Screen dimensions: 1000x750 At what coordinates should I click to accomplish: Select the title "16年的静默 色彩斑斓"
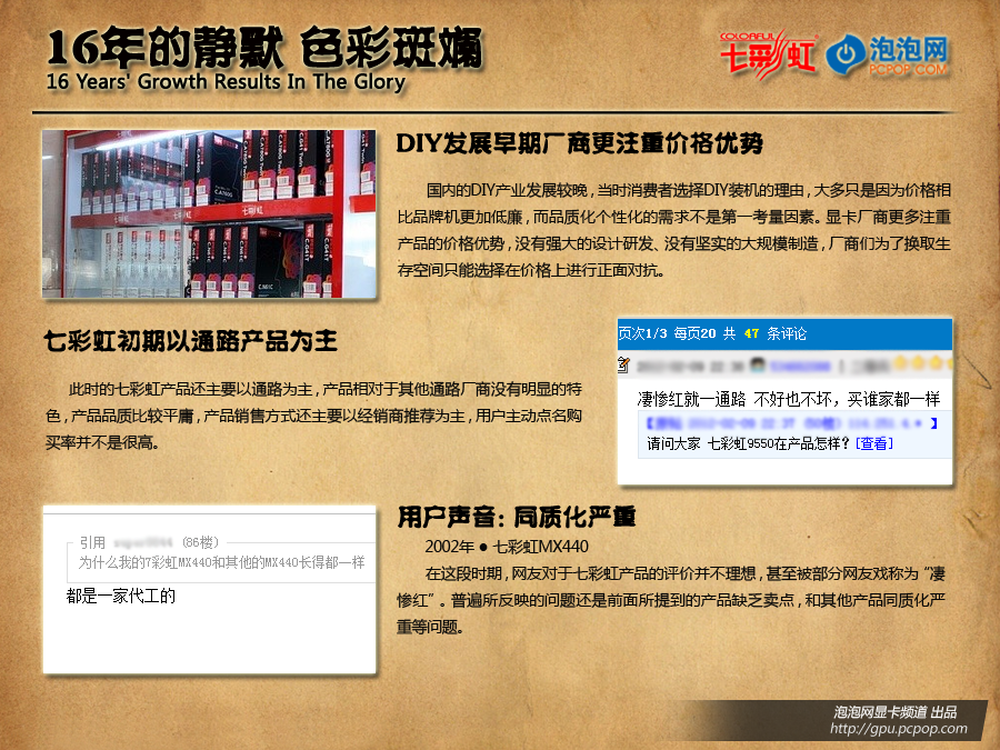pos(265,47)
